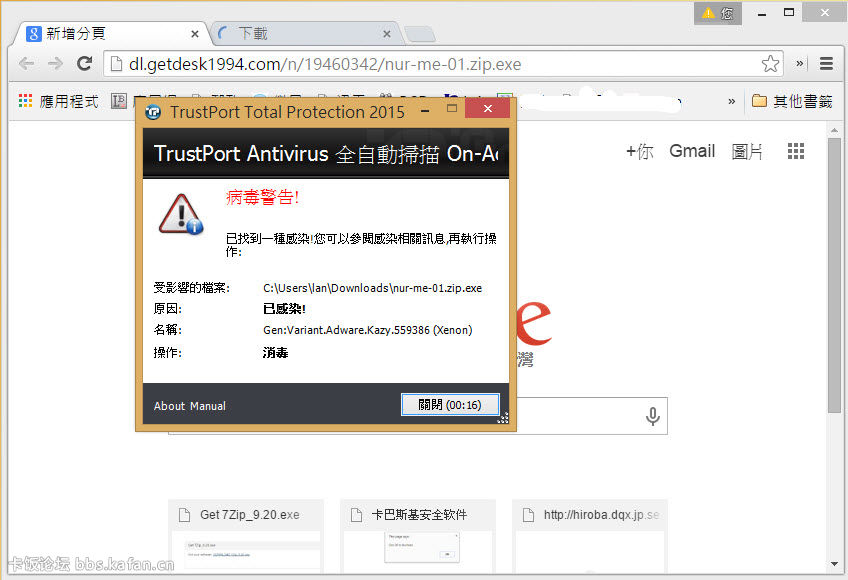Bookmark this page with the star icon
The image size is (848, 580).
pyautogui.click(x=770, y=64)
